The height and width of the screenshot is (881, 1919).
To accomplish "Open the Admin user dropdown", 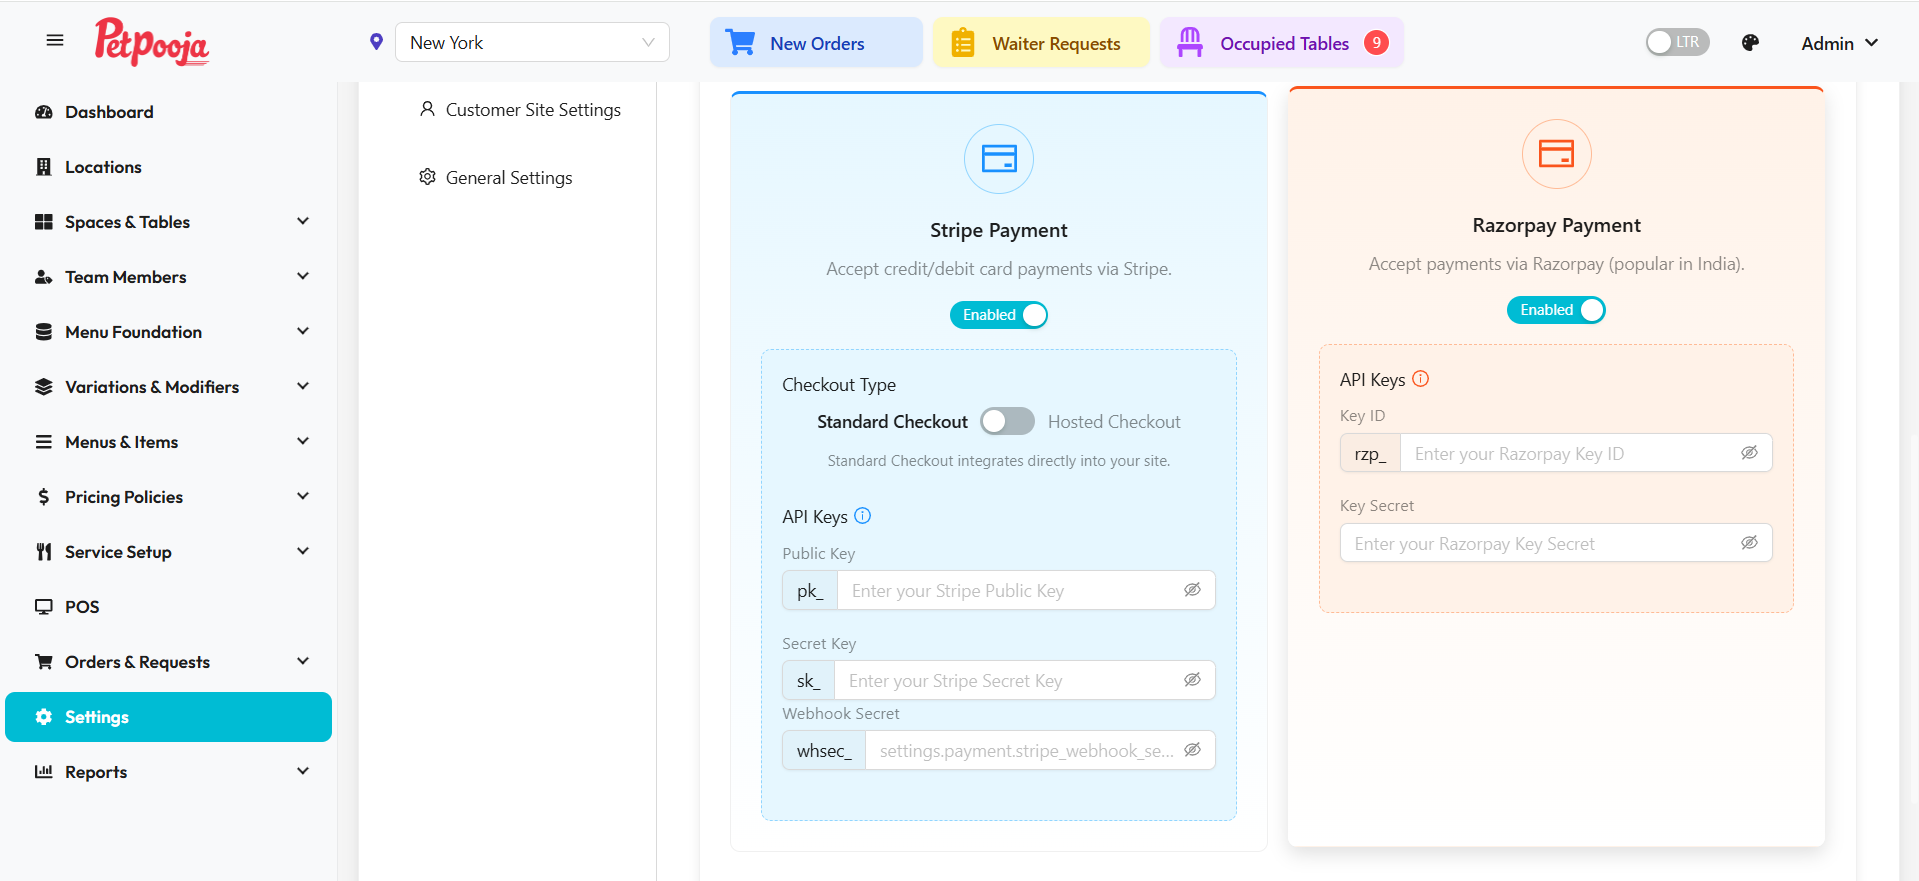I will point(1839,43).
